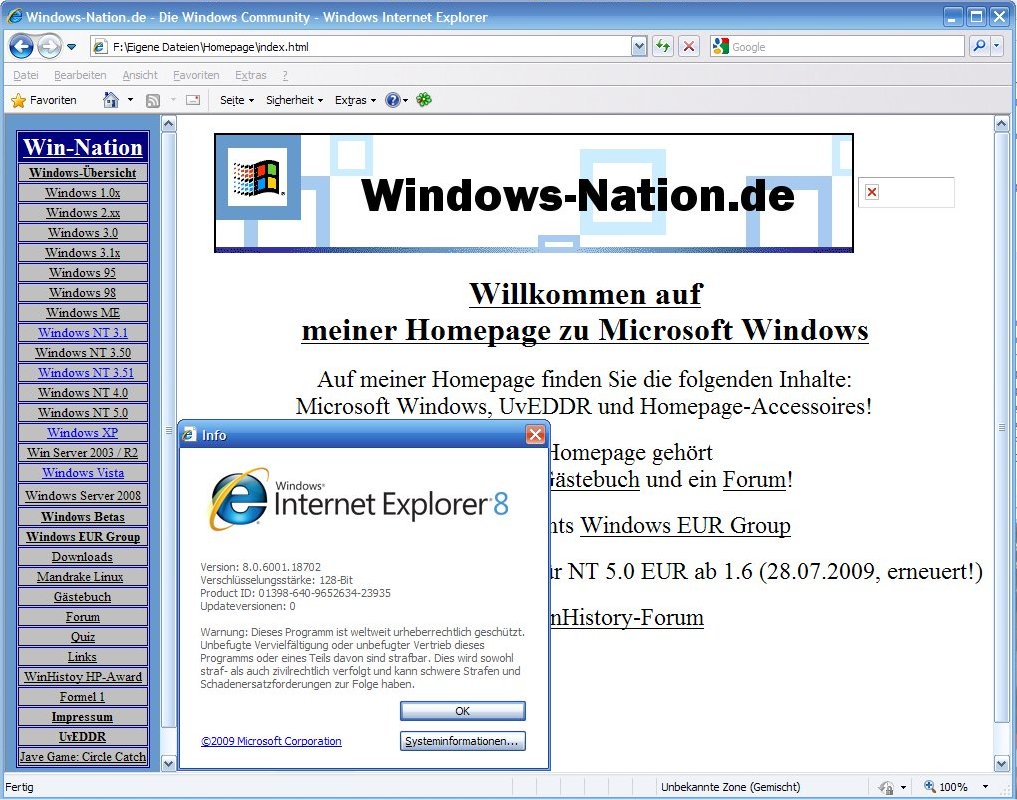Open the ©2009 Microsoft Corporation link
This screenshot has height=800, width=1017.
(x=271, y=741)
